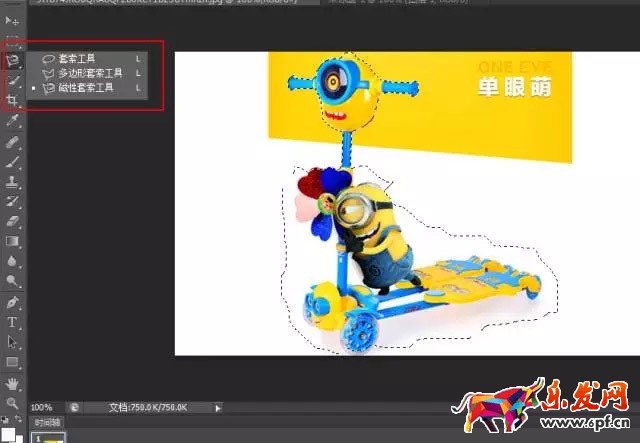The height and width of the screenshot is (443, 640).
Task: Switch to the 时间轴 timeline tab
Action: [47, 423]
